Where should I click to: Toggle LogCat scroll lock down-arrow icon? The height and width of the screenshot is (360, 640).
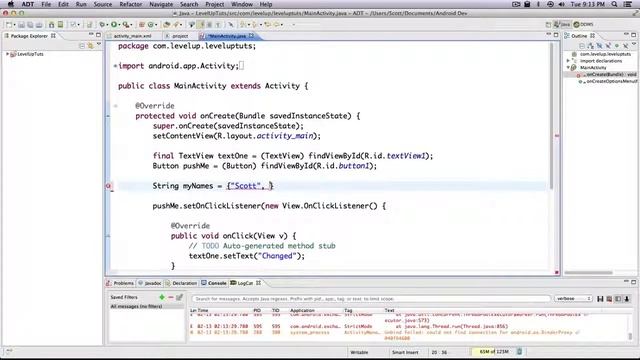click(627, 299)
